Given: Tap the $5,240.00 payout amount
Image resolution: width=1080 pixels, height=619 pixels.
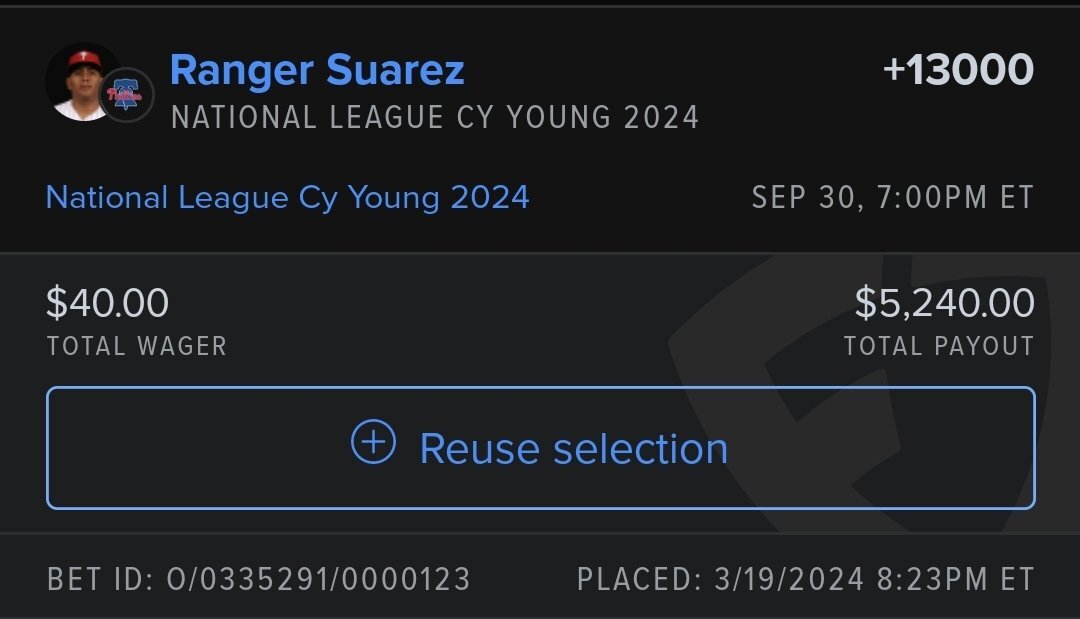Looking at the screenshot, I should click(944, 302).
